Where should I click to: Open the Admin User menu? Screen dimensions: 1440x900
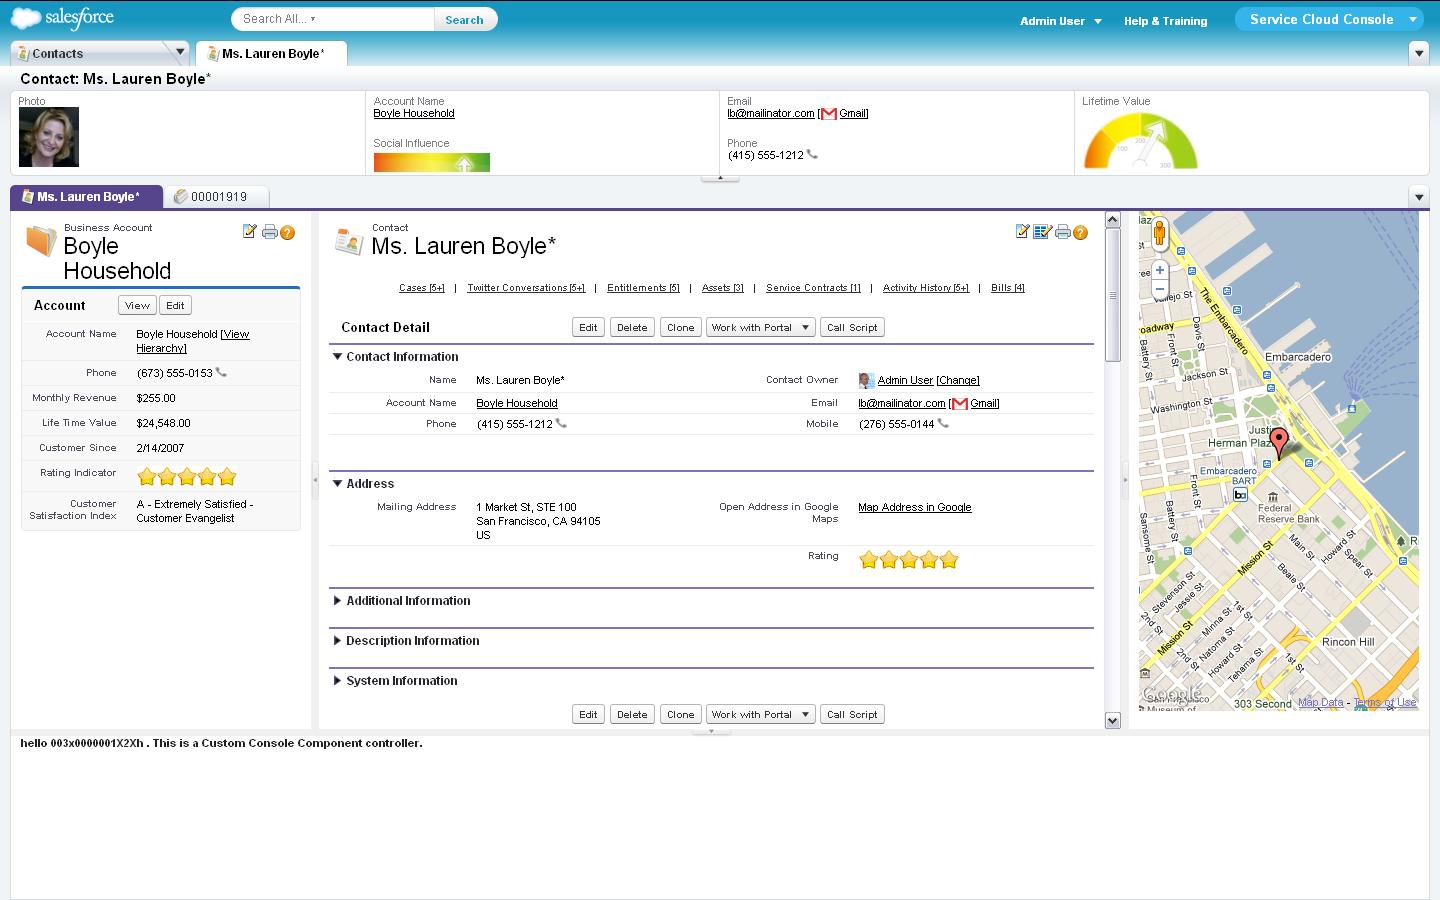coord(1060,21)
